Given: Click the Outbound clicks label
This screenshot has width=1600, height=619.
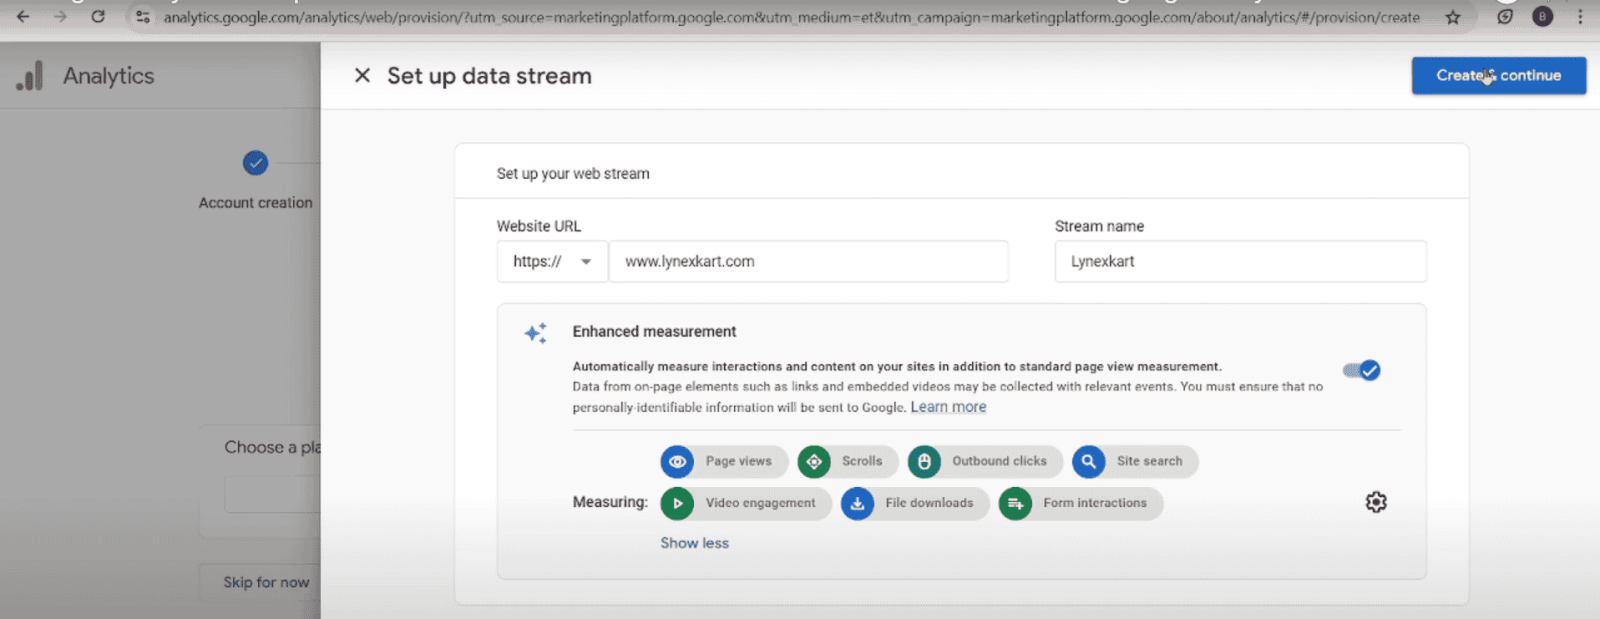Looking at the screenshot, I should point(999,461).
